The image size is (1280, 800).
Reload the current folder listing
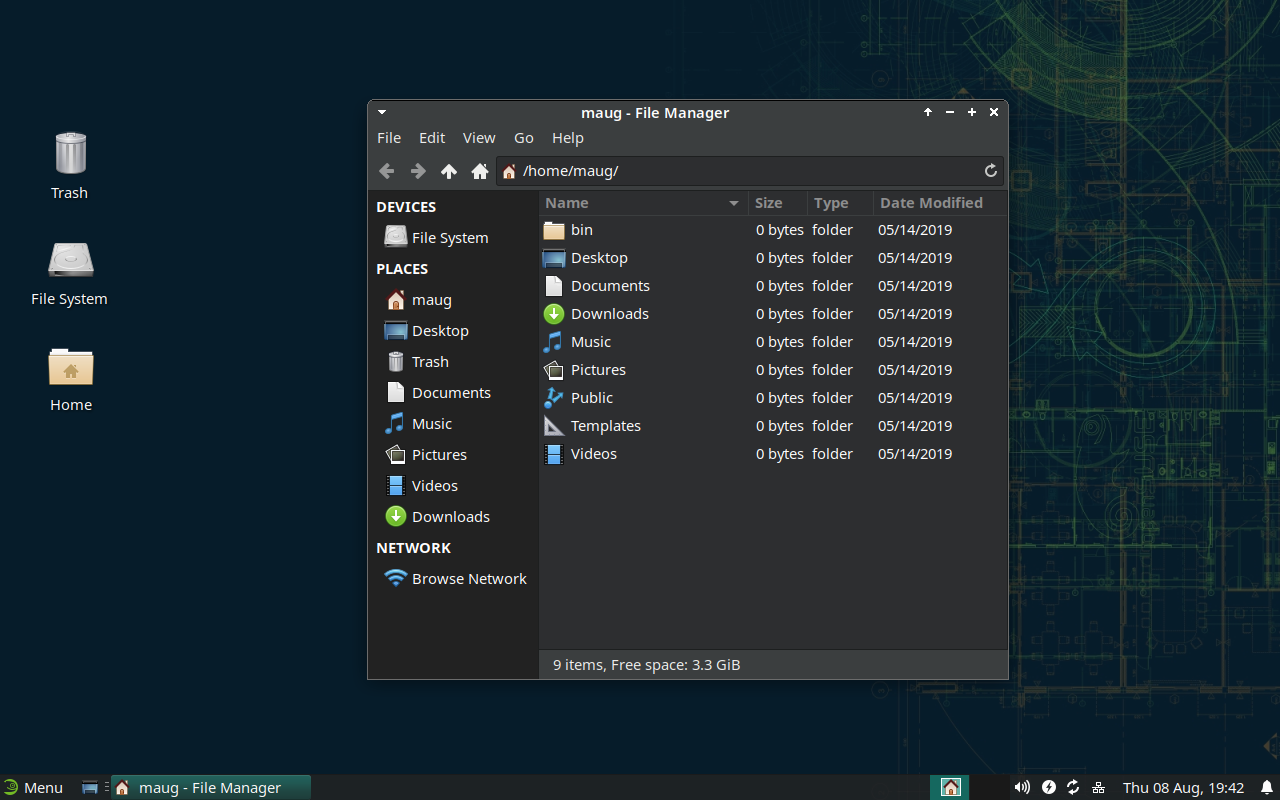991,171
